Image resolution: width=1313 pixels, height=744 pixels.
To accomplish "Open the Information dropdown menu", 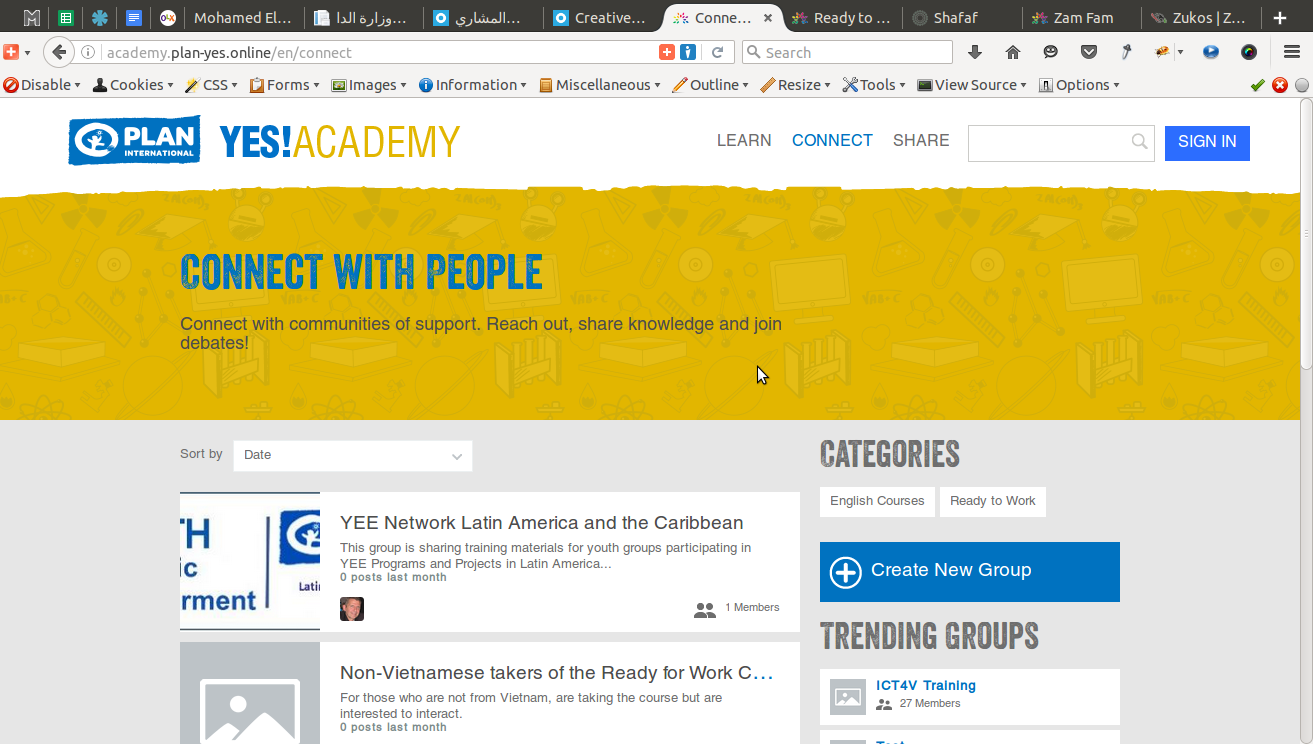I will point(474,85).
